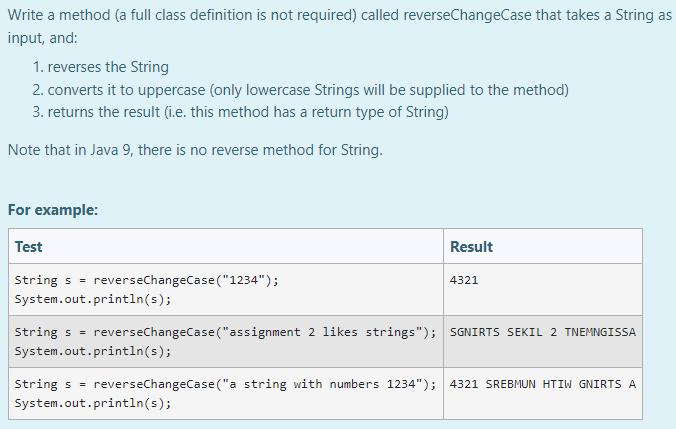Click code line with "a string with numbers 1234"
The image size is (676, 429).
tap(225, 384)
